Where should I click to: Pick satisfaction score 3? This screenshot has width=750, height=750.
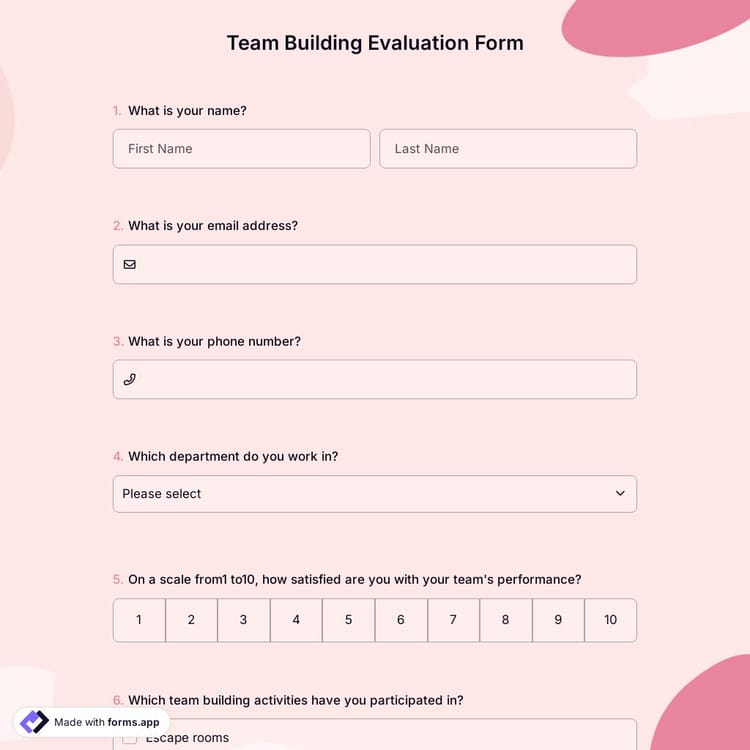[243, 620]
